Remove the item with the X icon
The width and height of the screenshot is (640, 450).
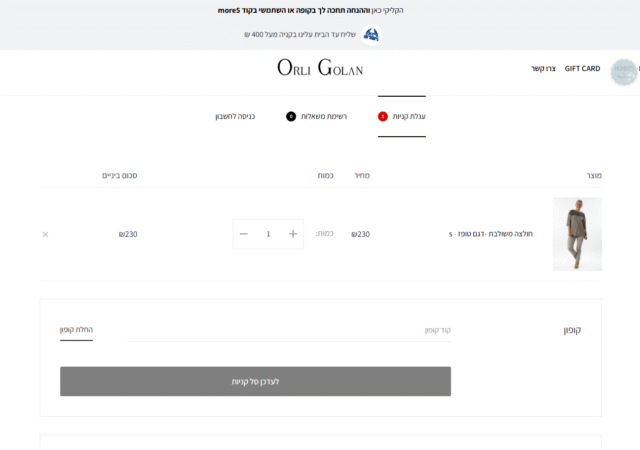[x=45, y=234]
